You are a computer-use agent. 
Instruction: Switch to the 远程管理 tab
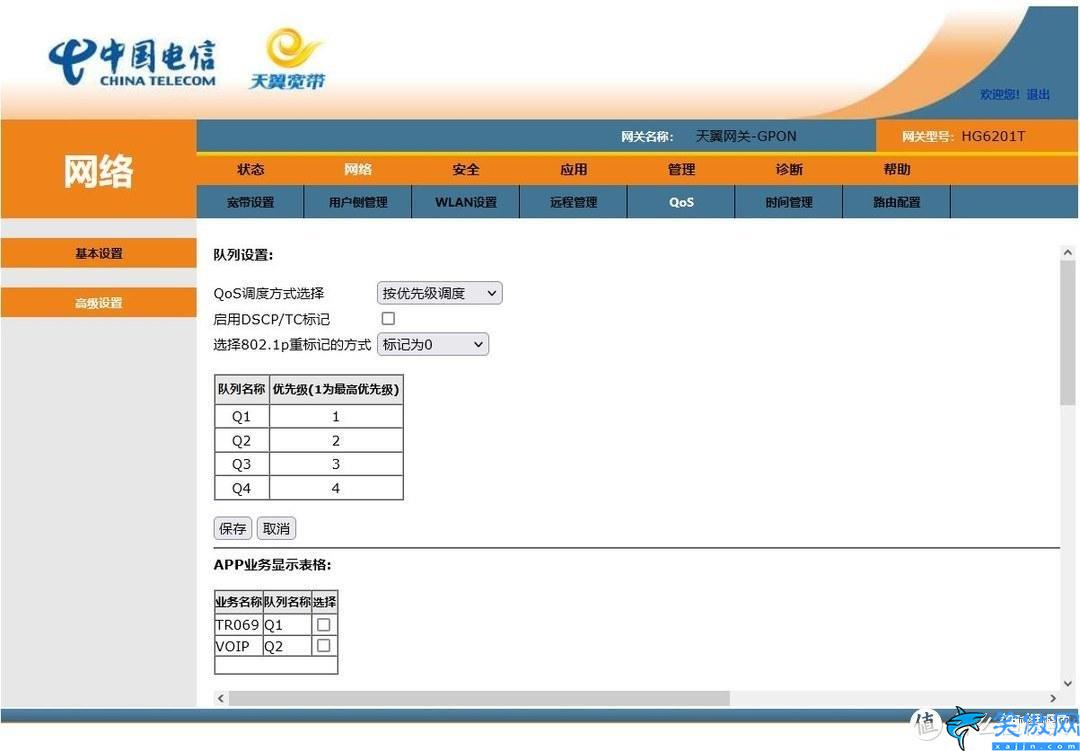coord(574,203)
